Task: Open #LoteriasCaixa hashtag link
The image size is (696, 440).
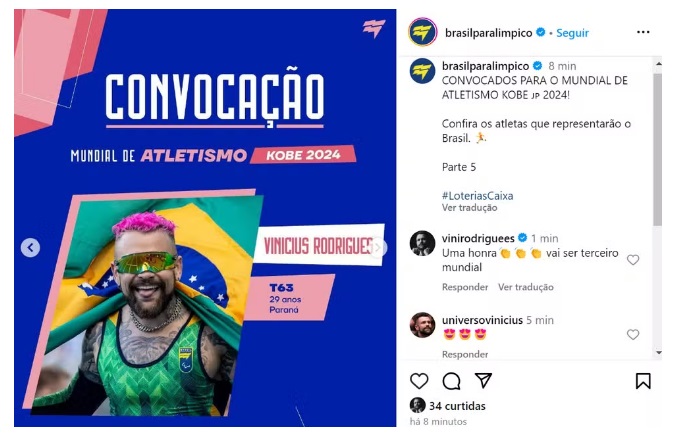Action: (x=477, y=196)
